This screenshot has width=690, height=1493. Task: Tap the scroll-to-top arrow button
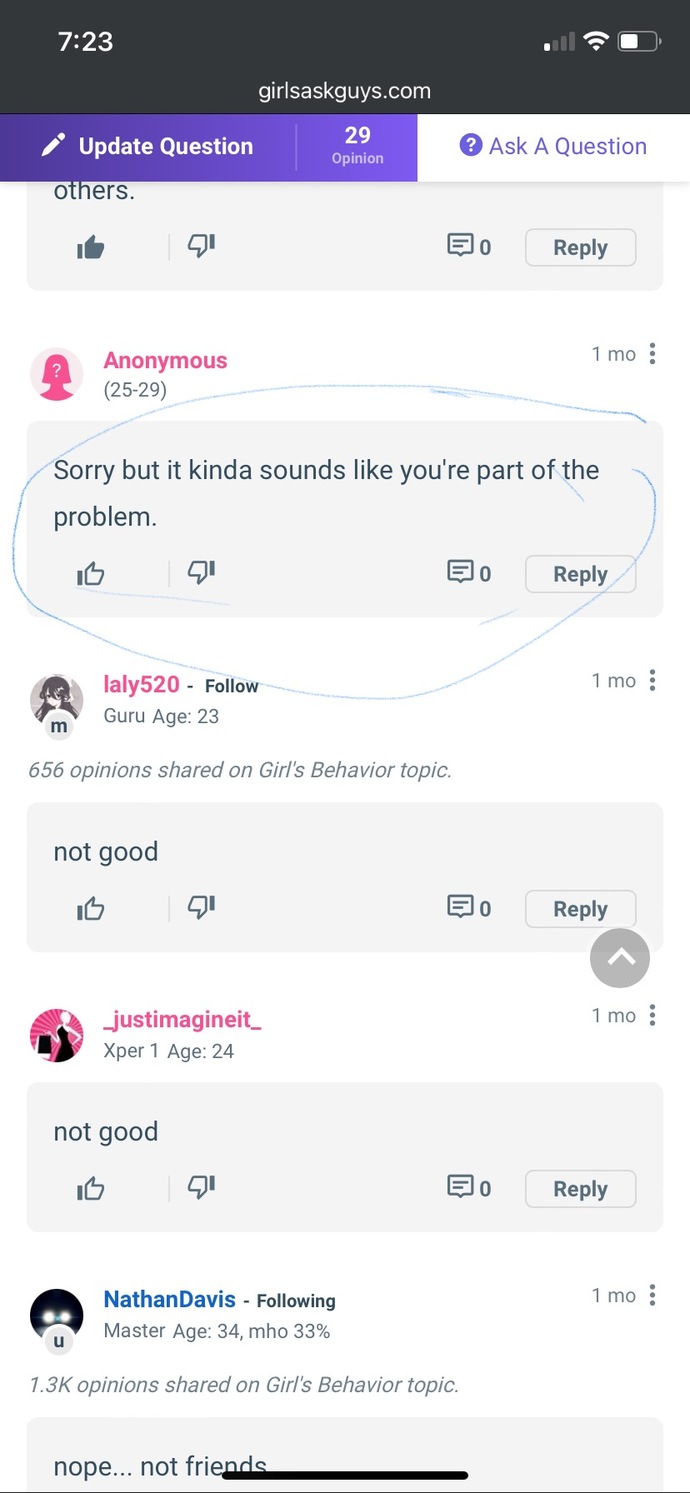click(620, 958)
